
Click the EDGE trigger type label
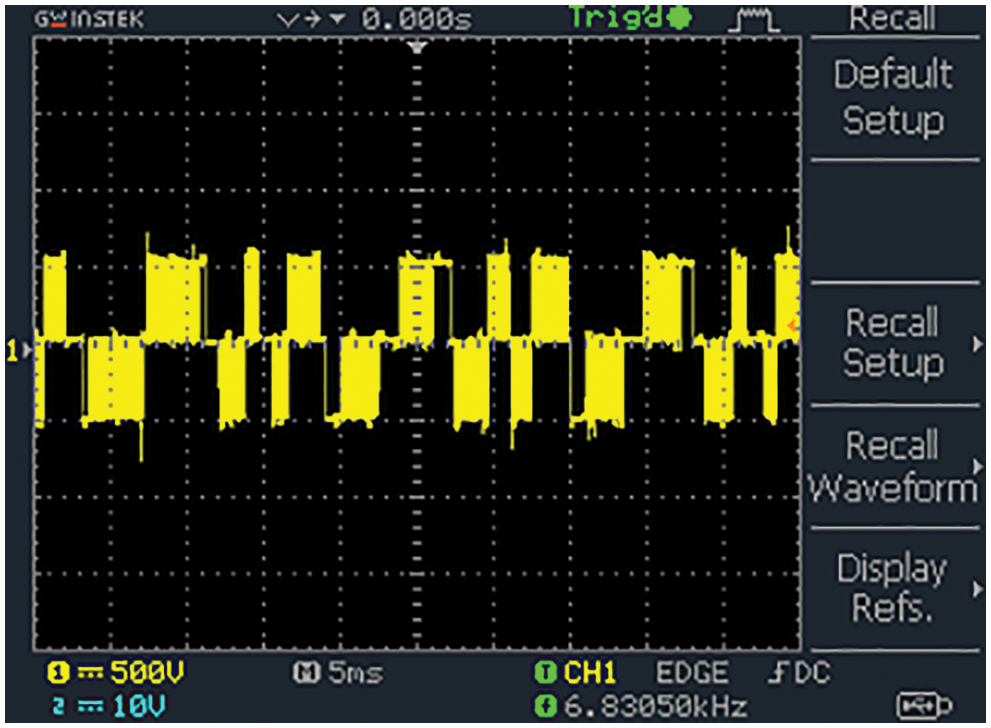692,673
